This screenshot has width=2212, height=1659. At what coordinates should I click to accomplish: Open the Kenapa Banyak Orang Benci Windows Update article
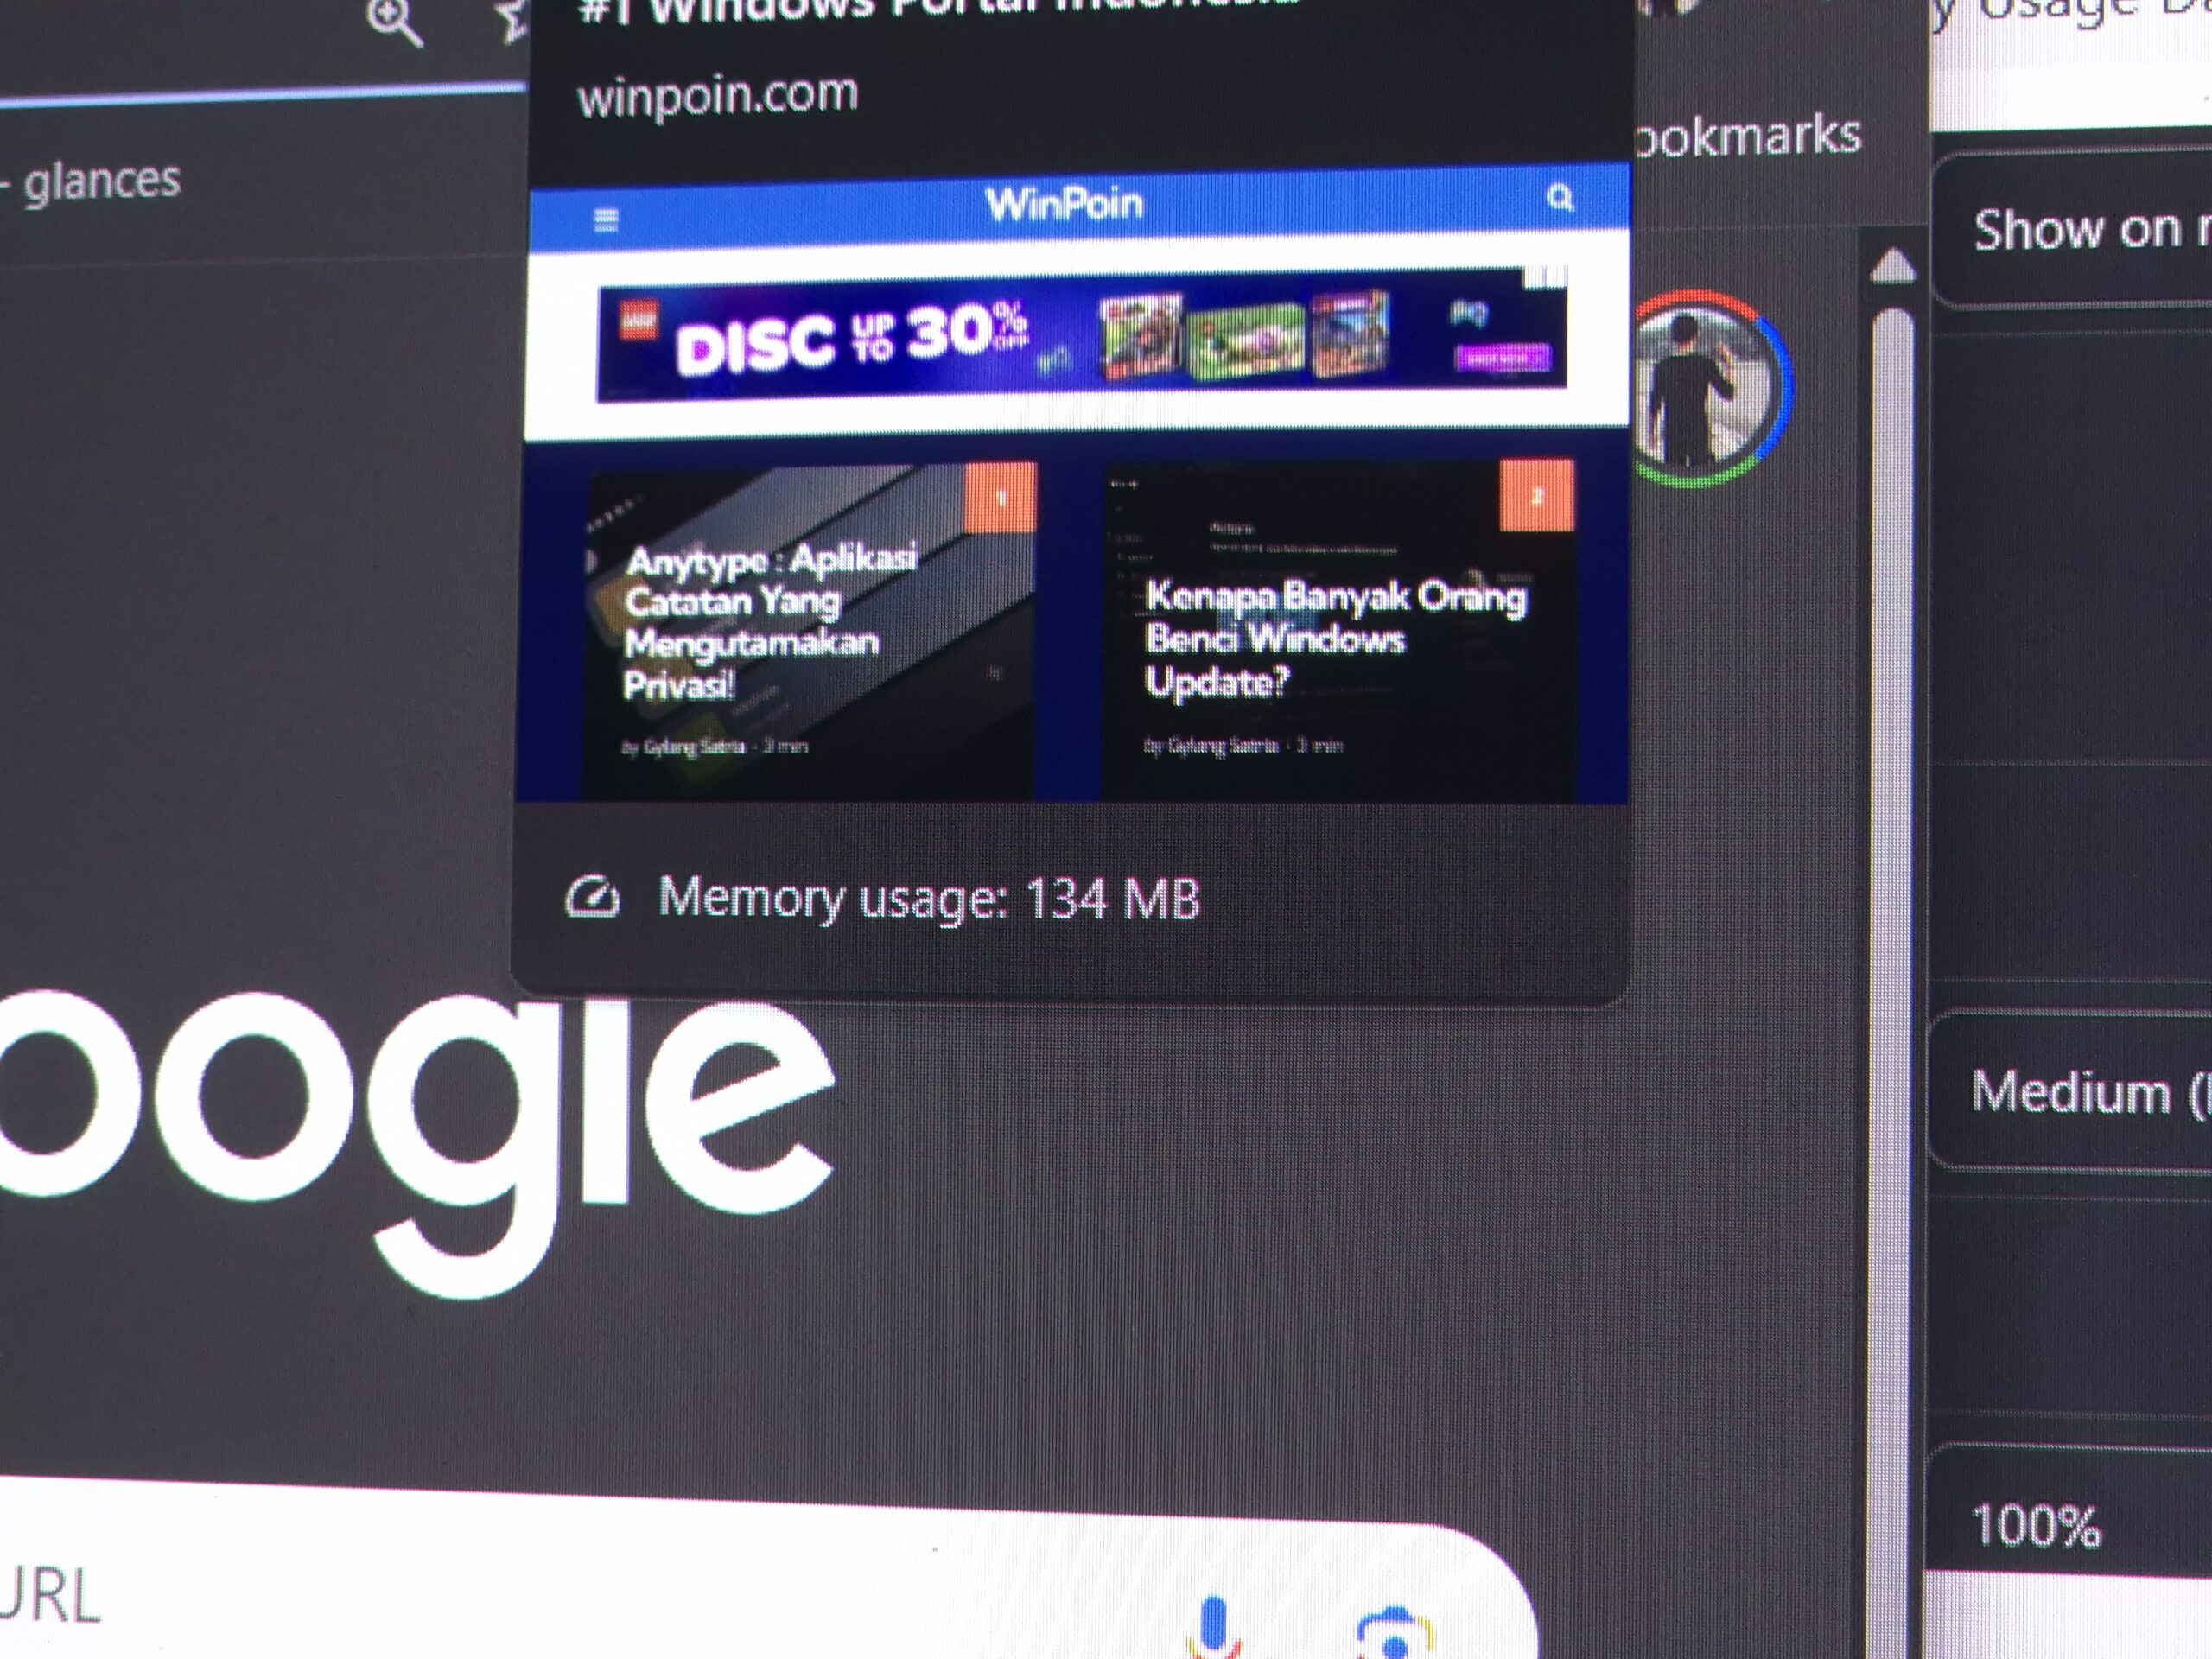tap(1338, 631)
